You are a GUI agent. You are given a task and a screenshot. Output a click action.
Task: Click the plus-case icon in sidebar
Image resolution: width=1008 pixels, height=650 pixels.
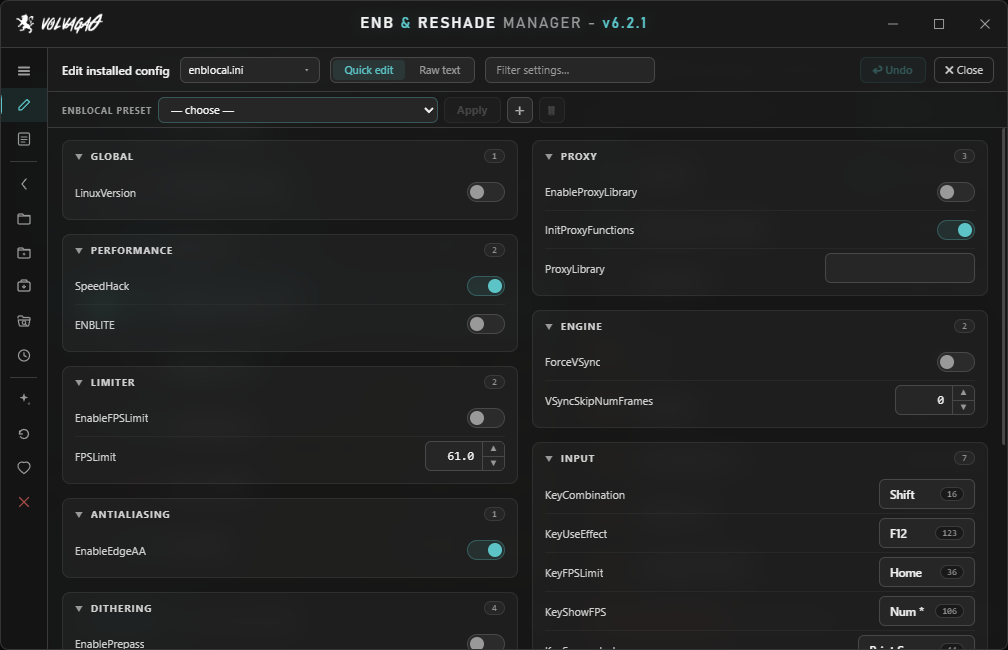click(24, 285)
